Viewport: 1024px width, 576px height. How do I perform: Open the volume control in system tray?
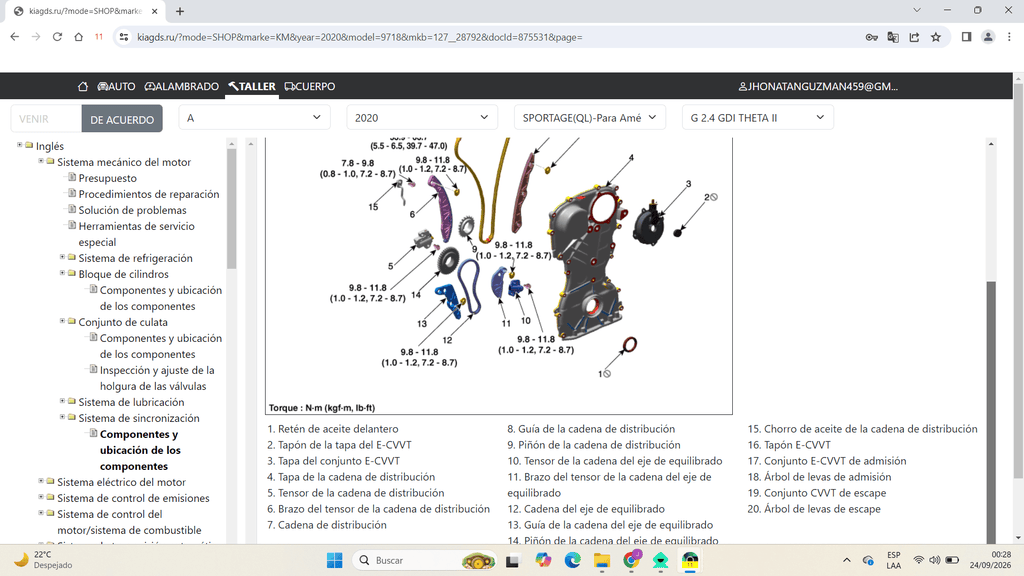pos(935,560)
